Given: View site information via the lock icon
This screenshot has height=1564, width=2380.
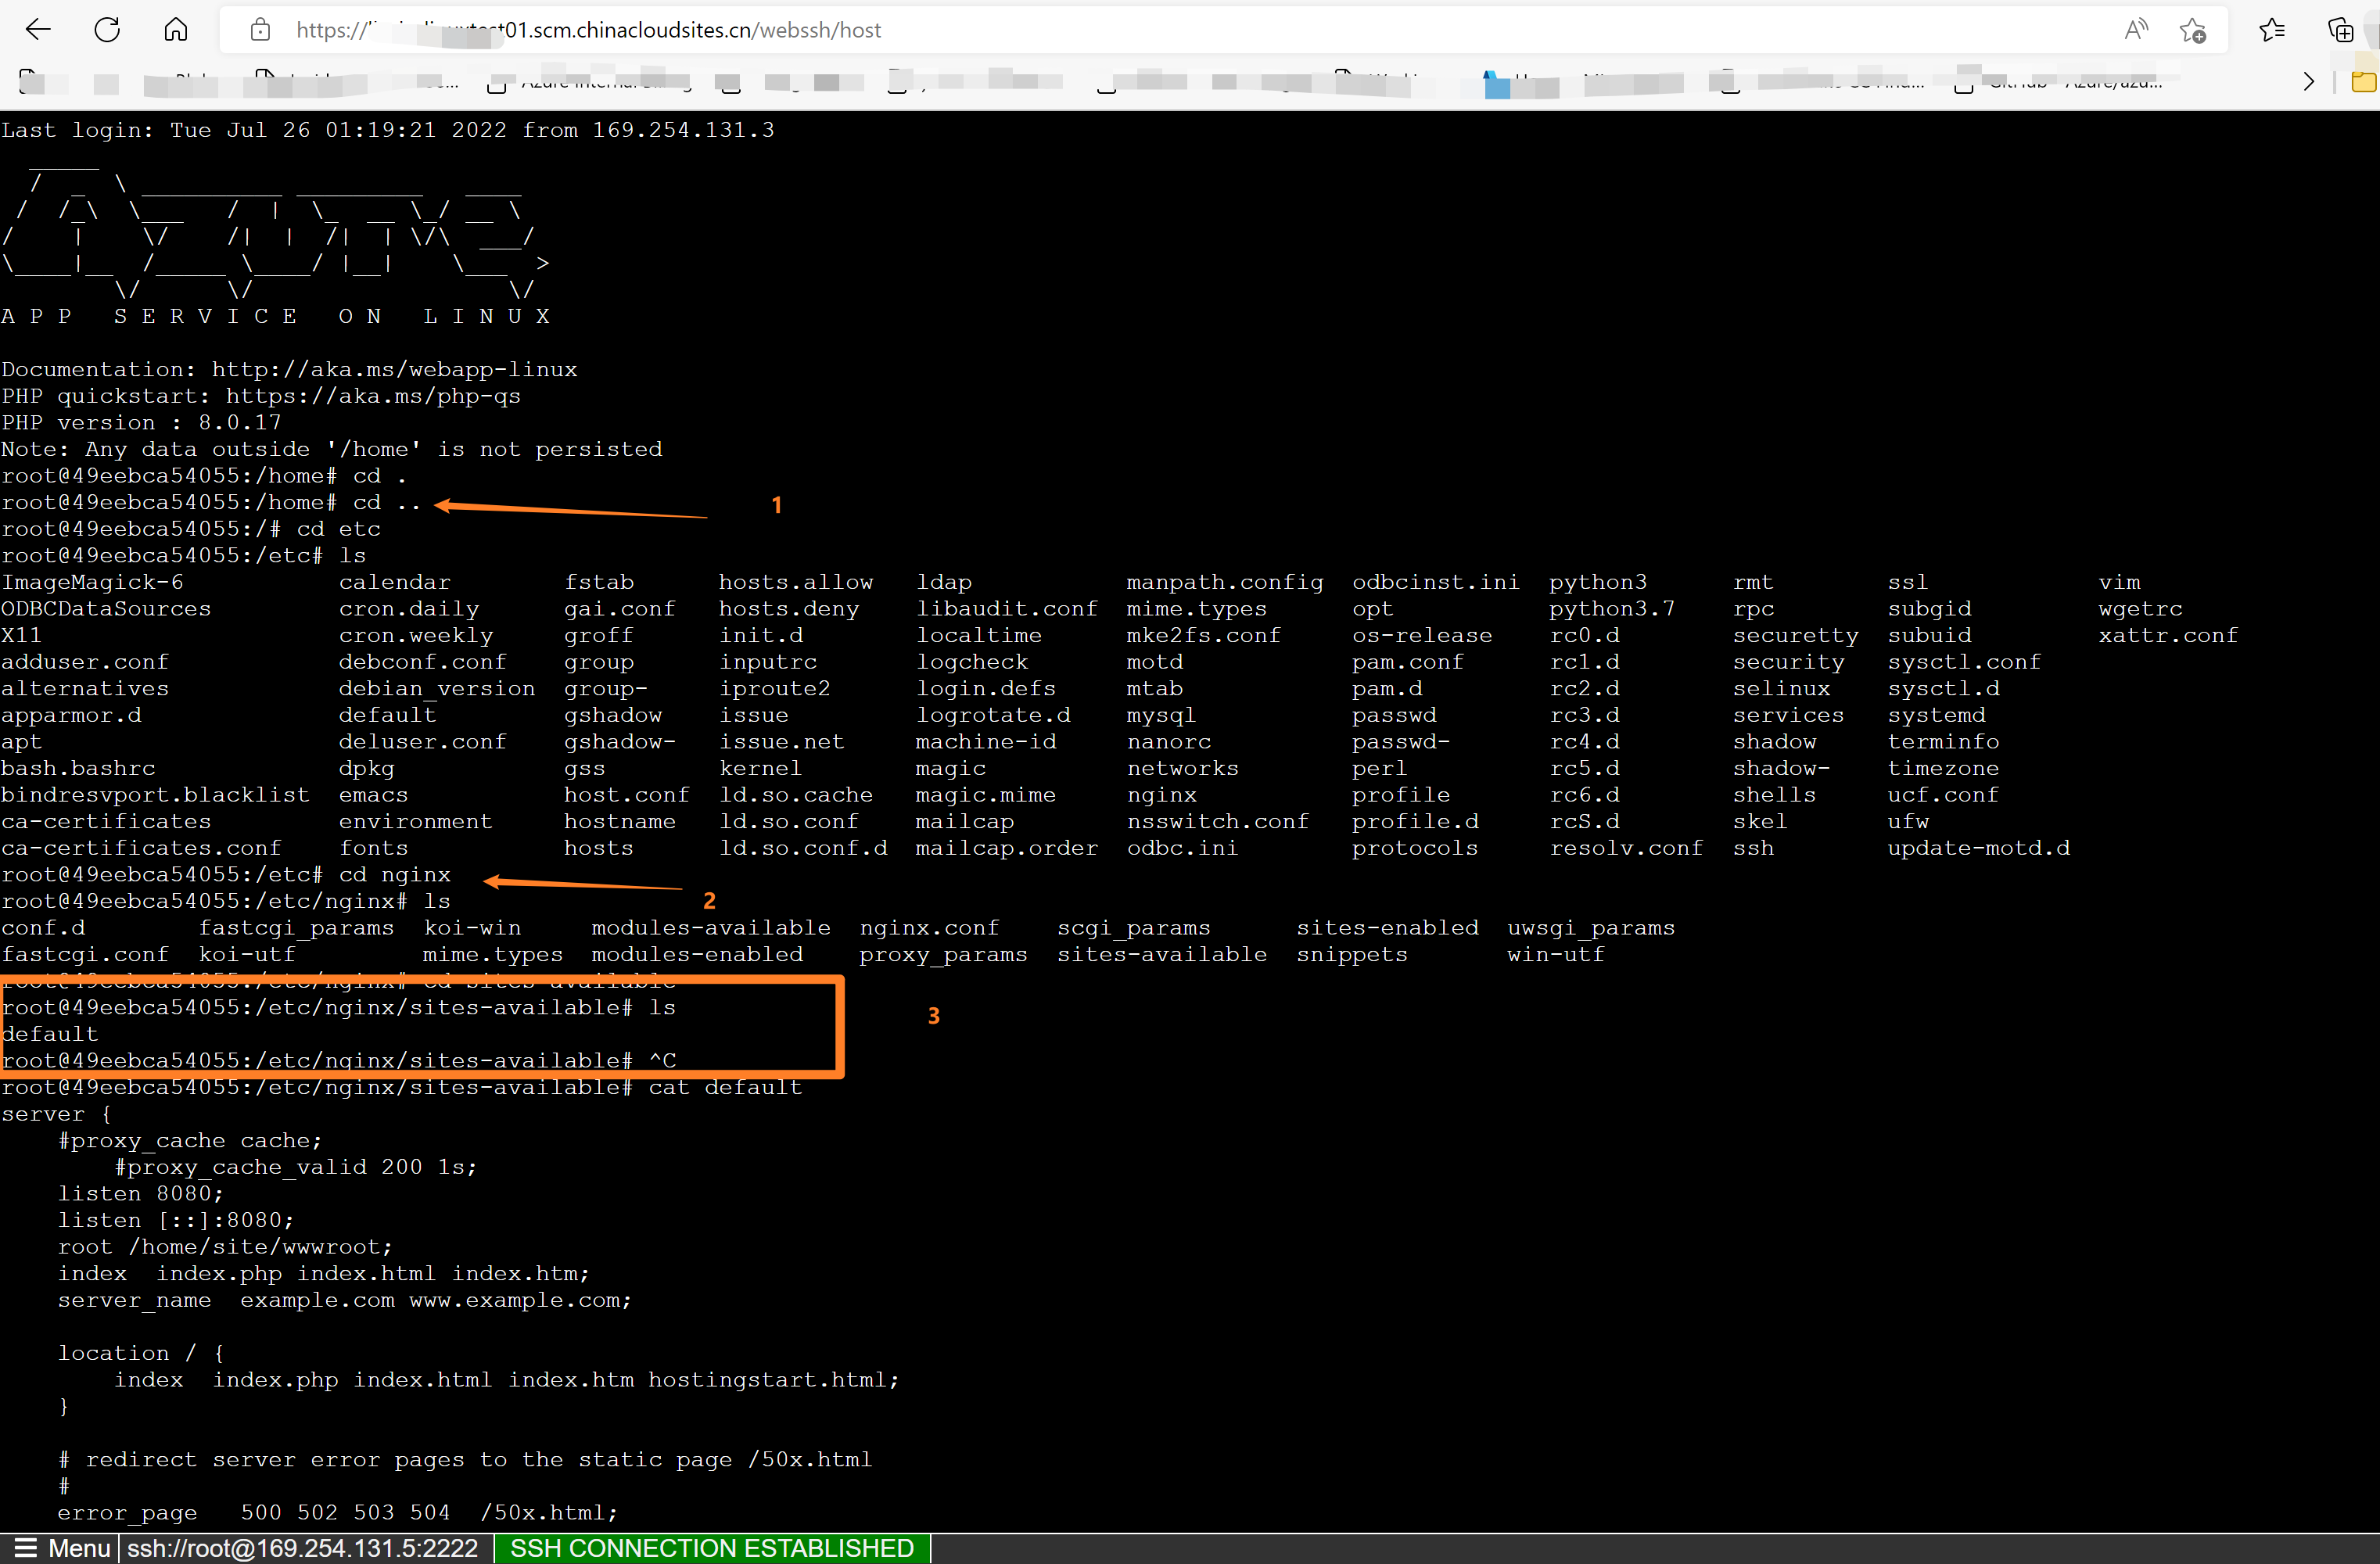Looking at the screenshot, I should point(260,30).
